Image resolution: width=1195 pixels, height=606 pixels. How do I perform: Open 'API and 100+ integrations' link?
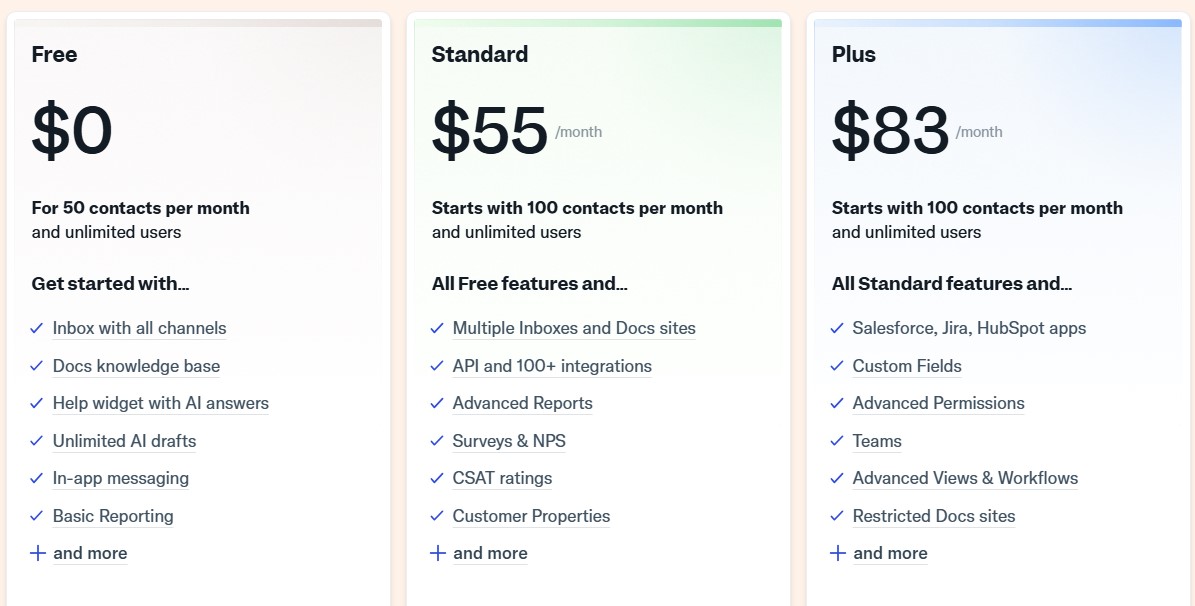point(553,366)
